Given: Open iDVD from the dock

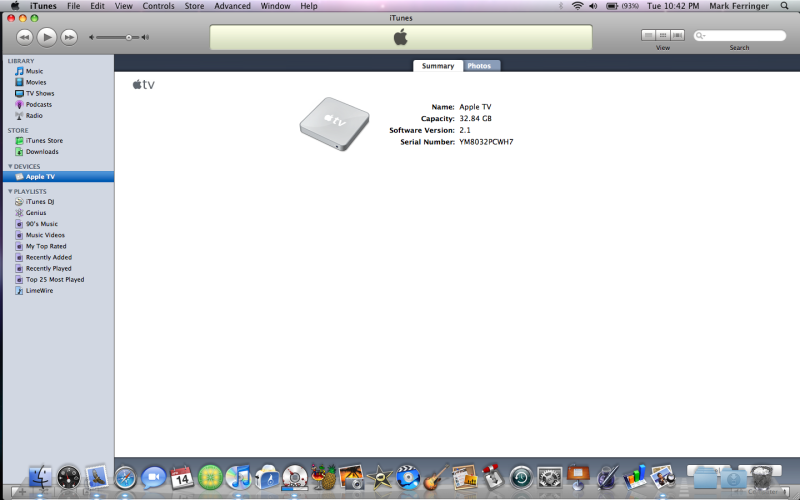Looking at the screenshot, I should tap(408, 478).
